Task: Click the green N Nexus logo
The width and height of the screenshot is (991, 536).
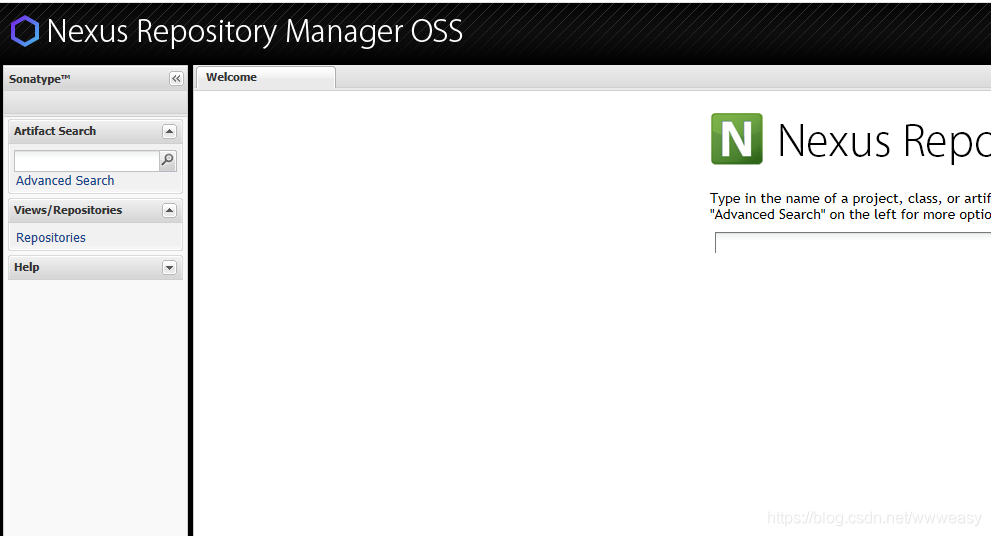Action: point(736,139)
